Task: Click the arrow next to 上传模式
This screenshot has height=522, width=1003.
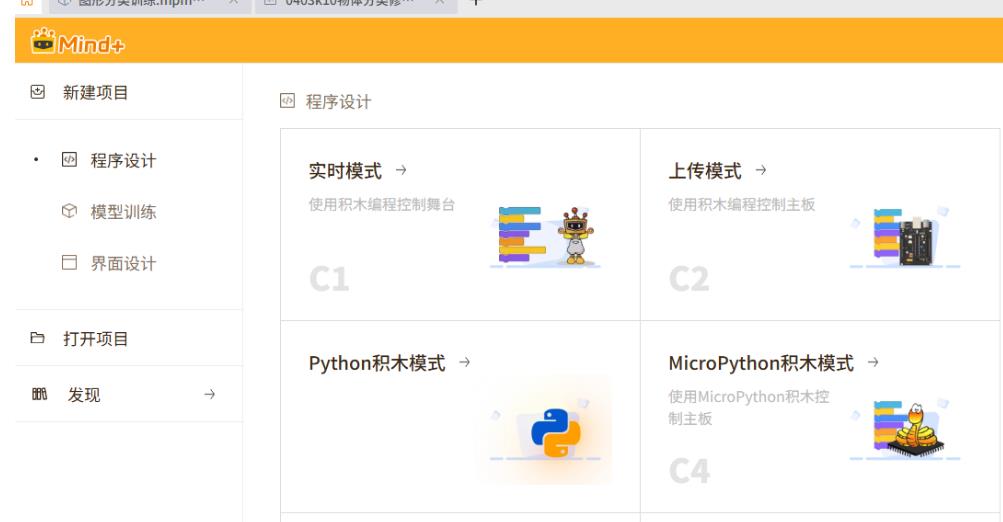Action: point(761,170)
